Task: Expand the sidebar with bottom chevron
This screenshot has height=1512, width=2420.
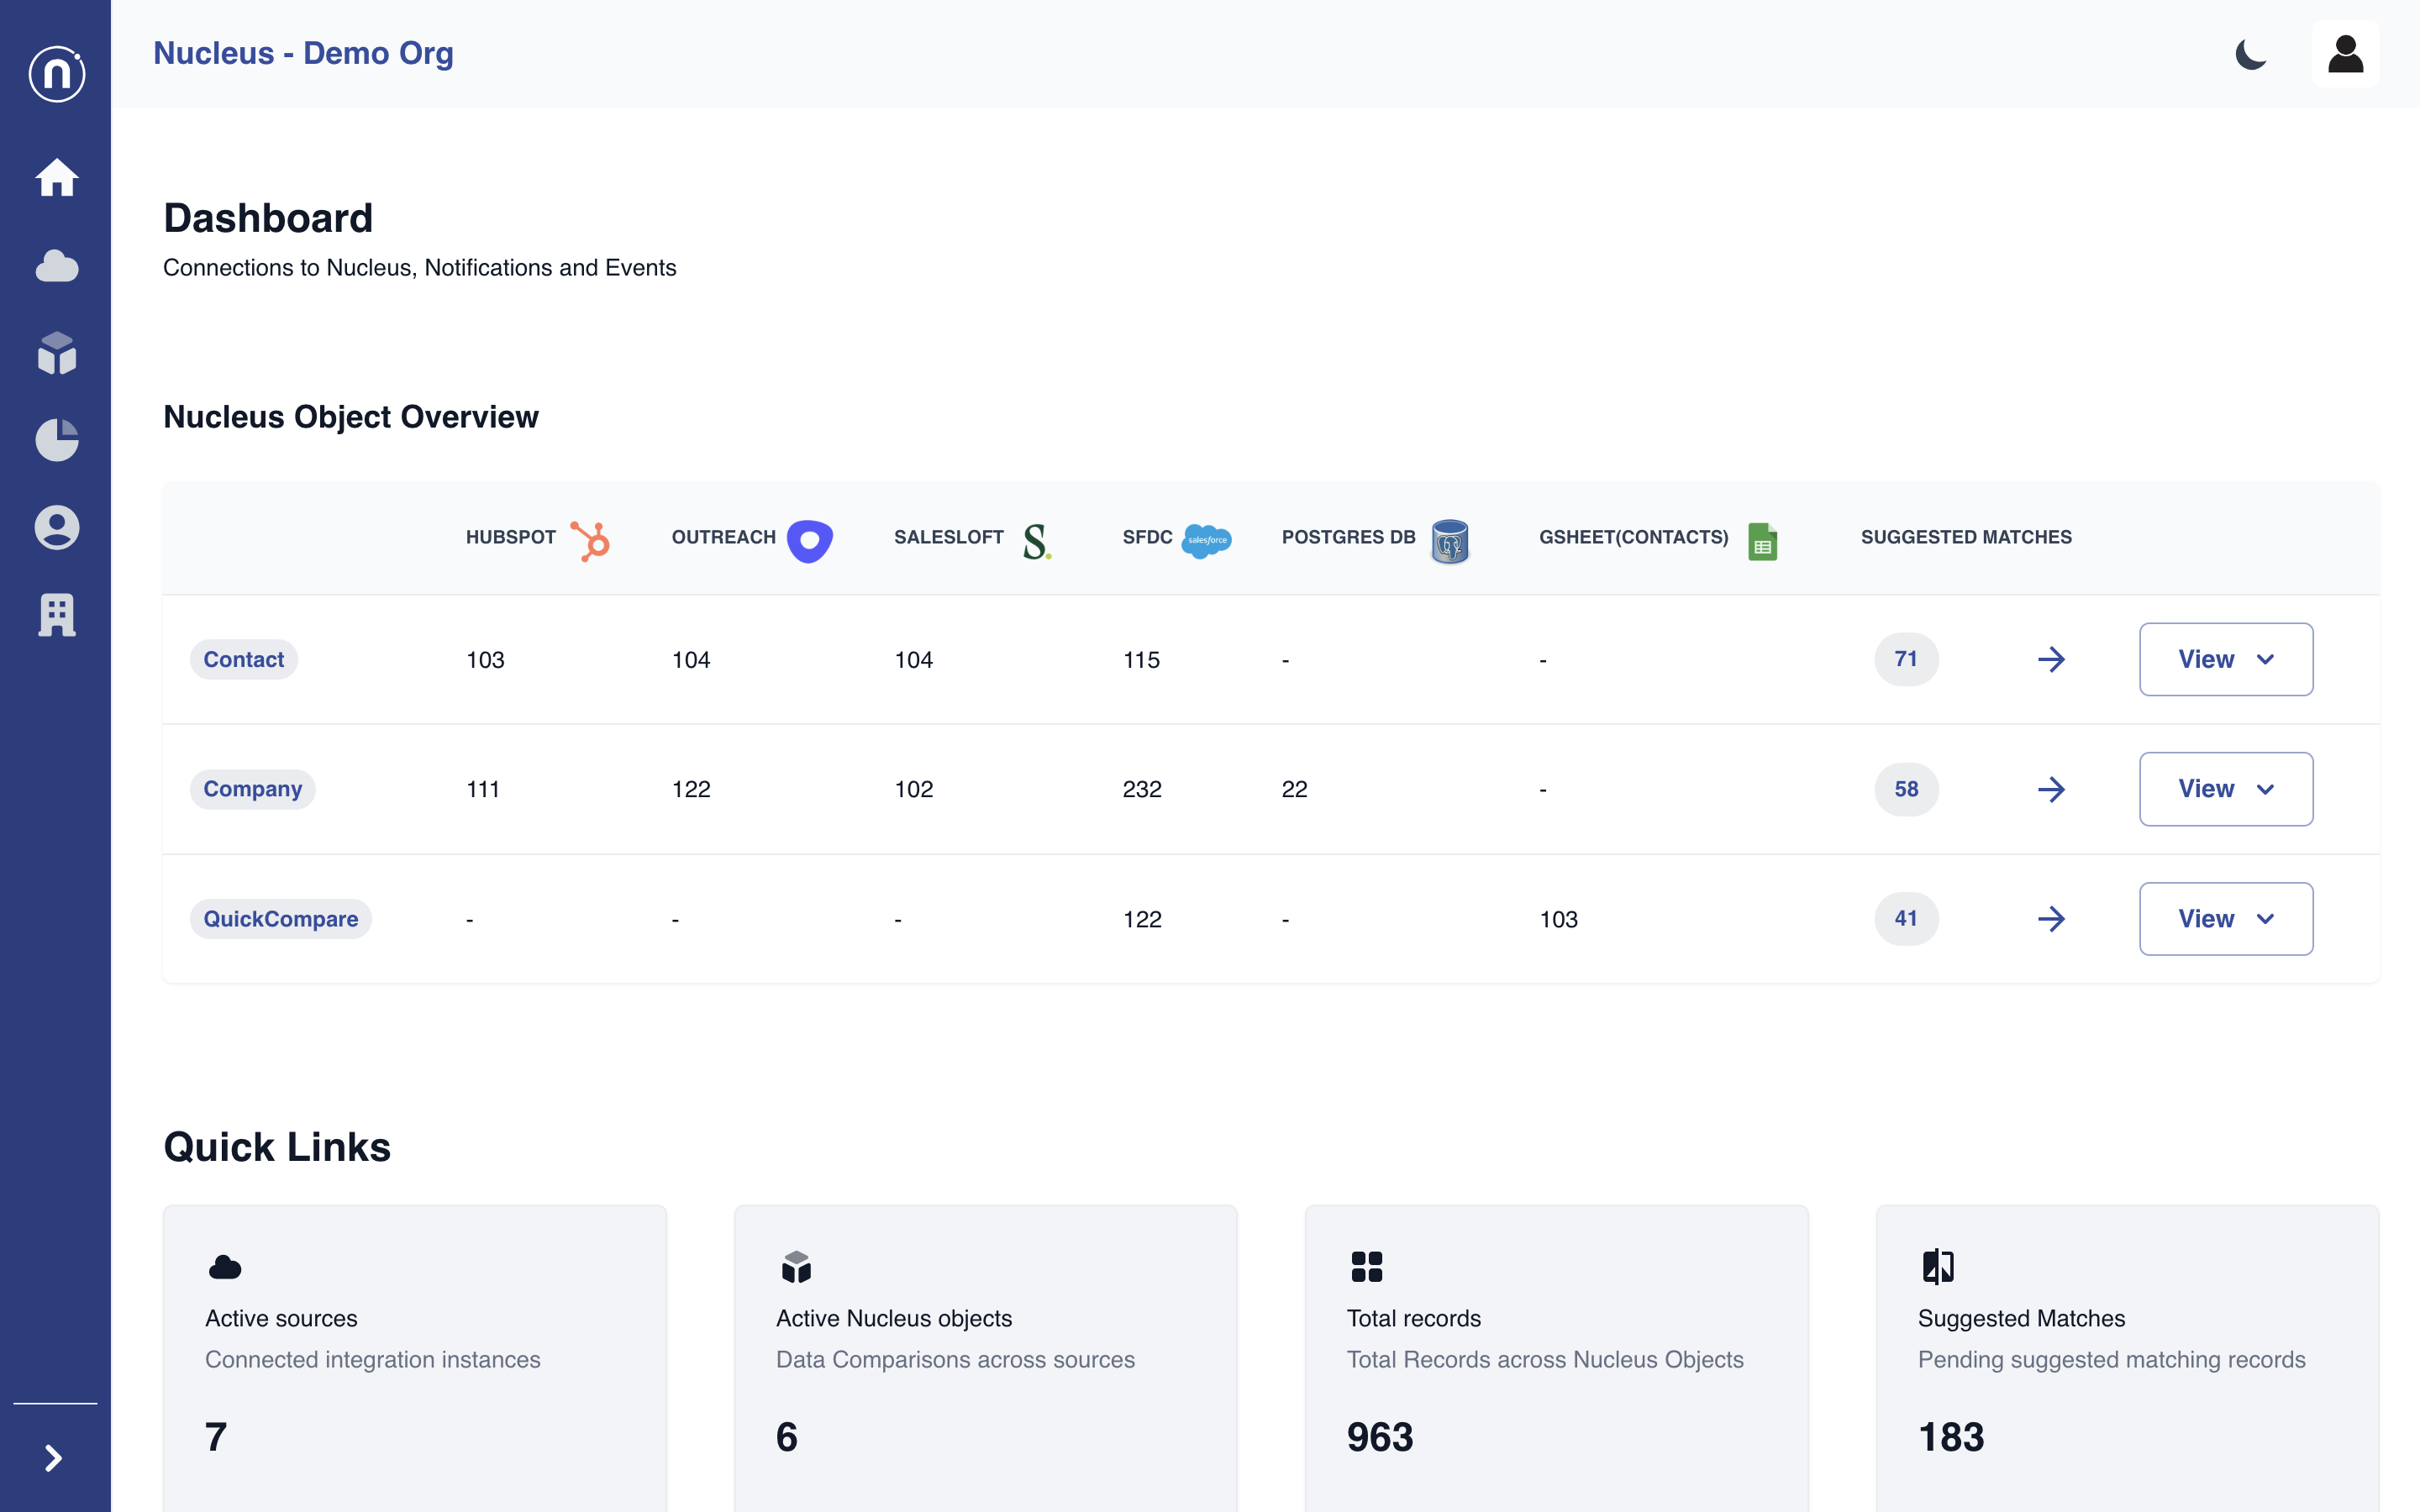Action: click(54, 1458)
